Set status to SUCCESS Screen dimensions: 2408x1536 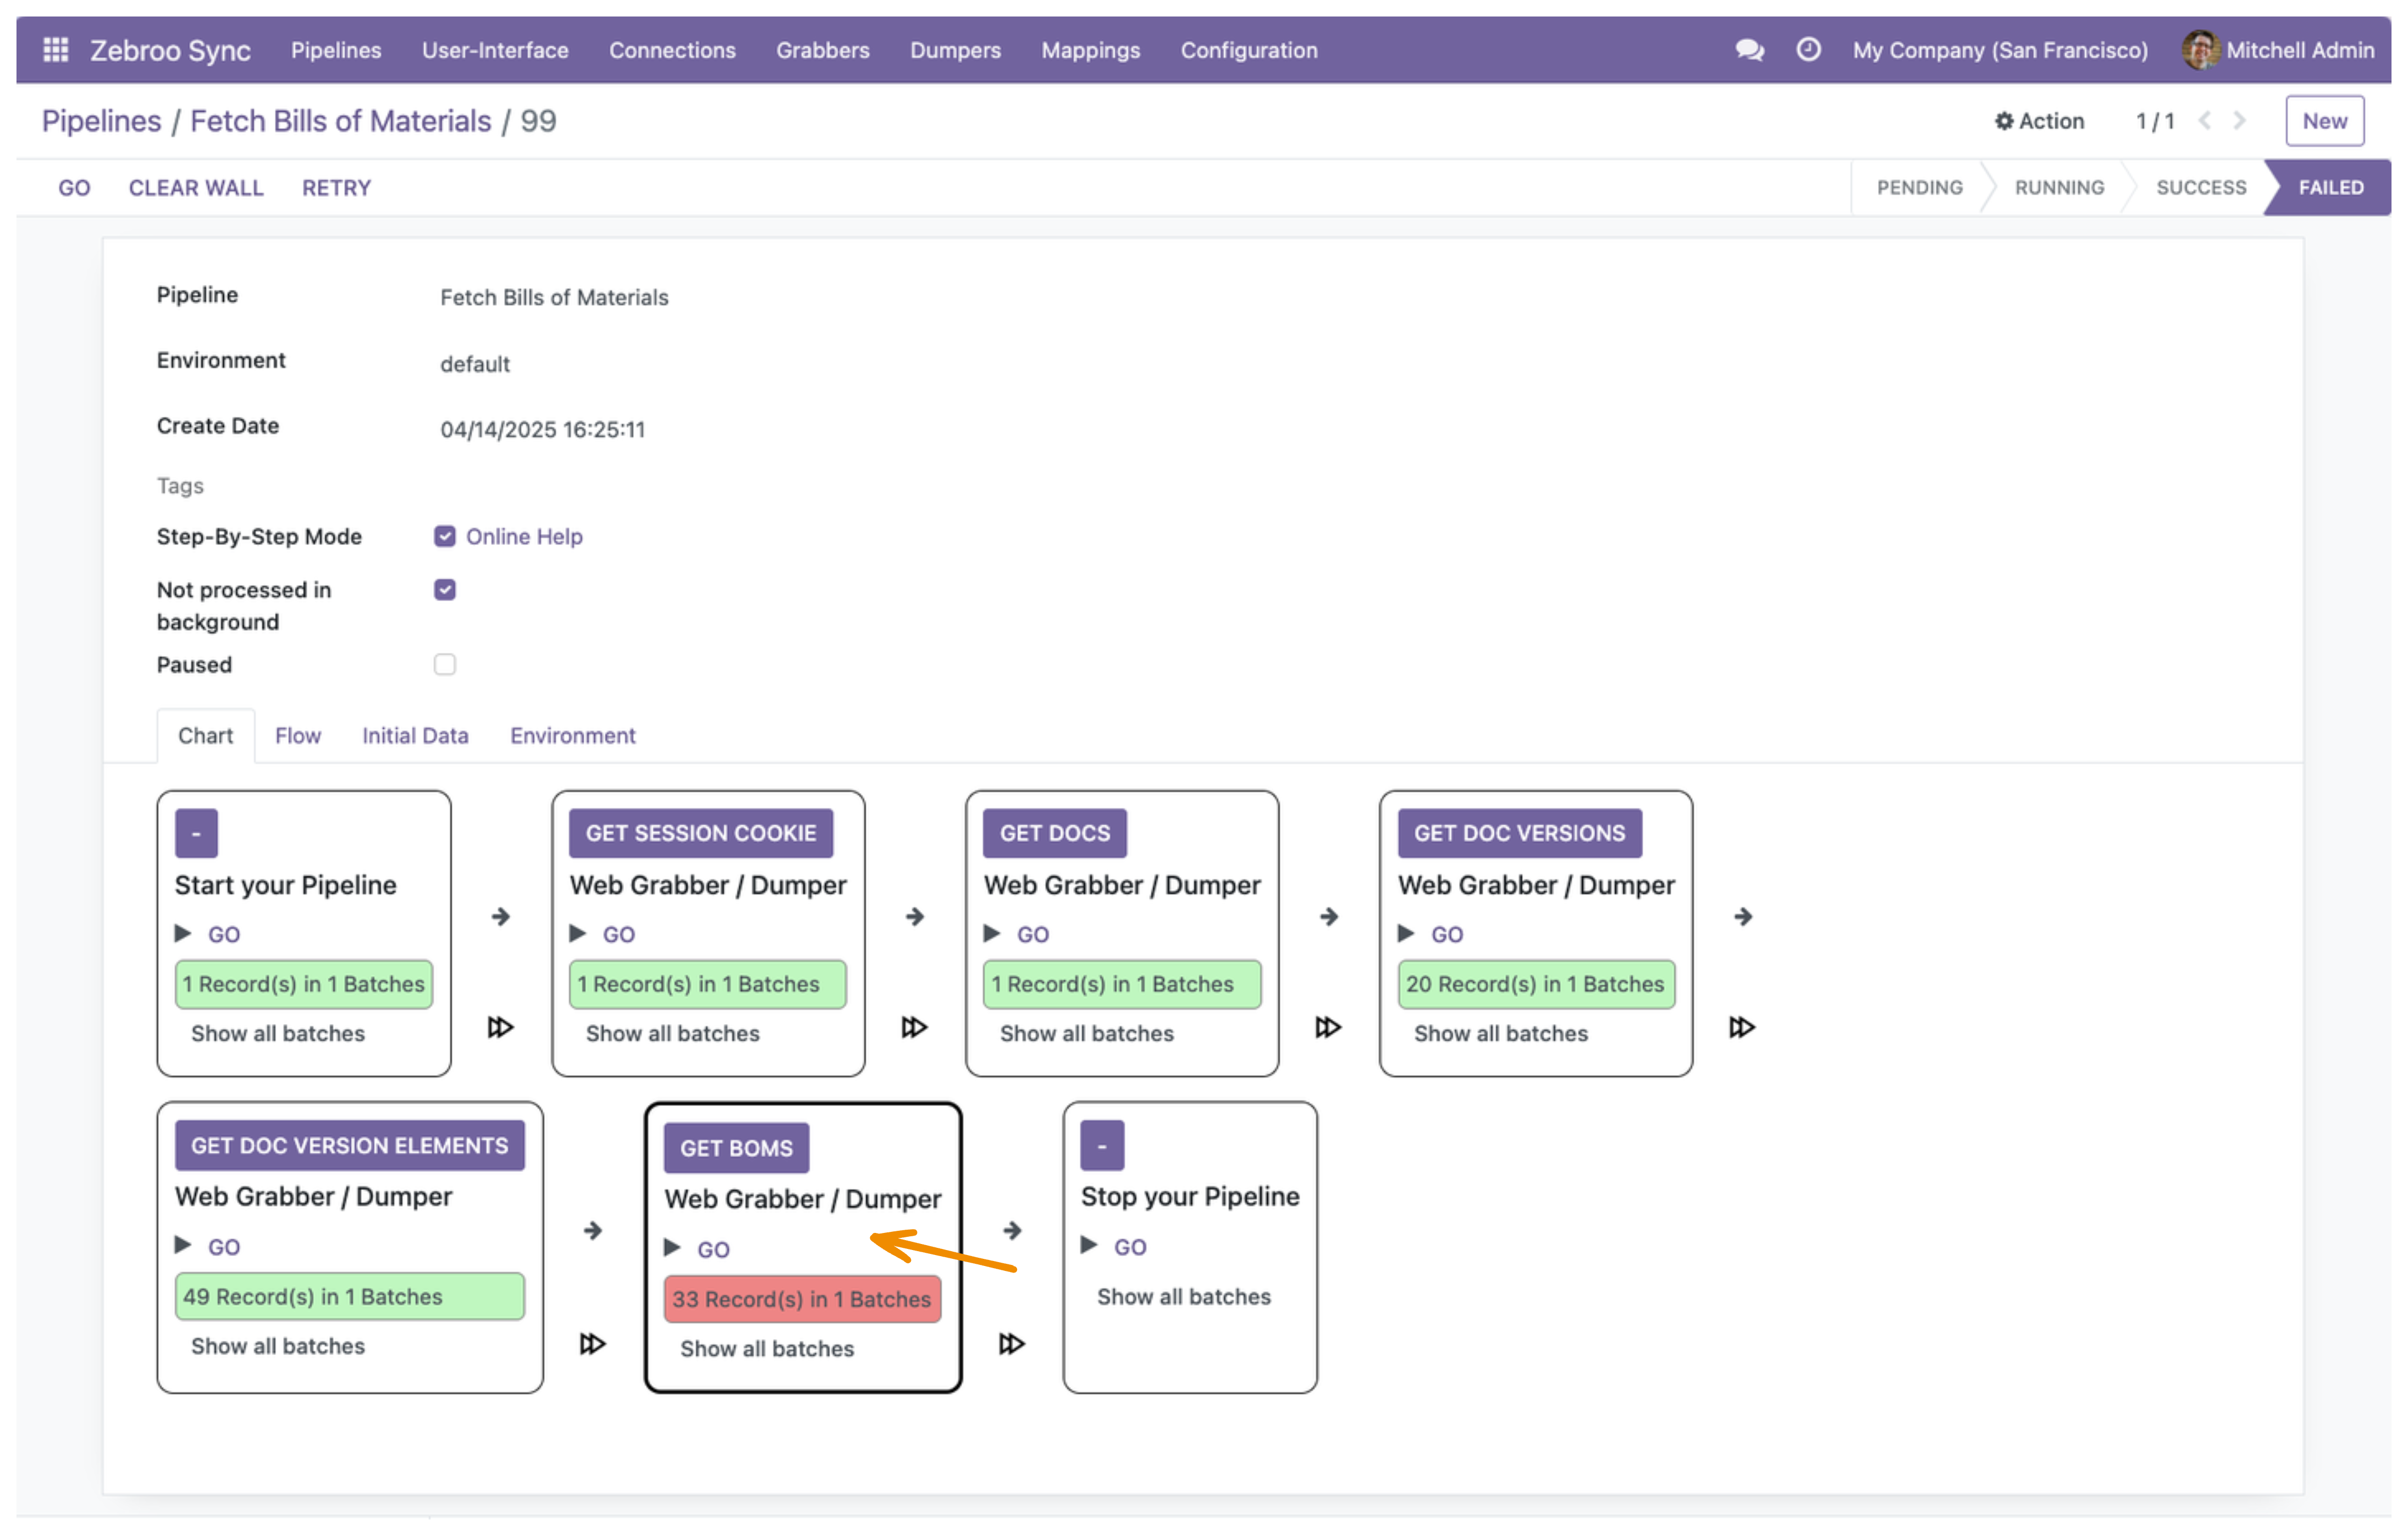coord(2201,187)
